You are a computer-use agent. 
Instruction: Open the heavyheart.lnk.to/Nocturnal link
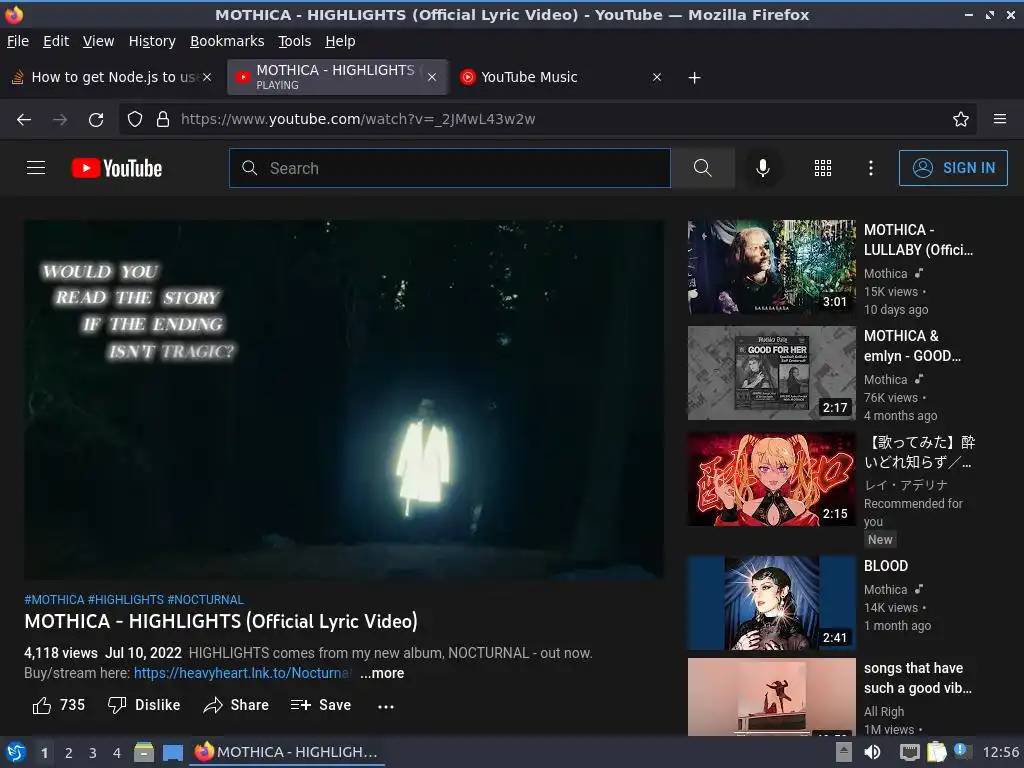(242, 673)
